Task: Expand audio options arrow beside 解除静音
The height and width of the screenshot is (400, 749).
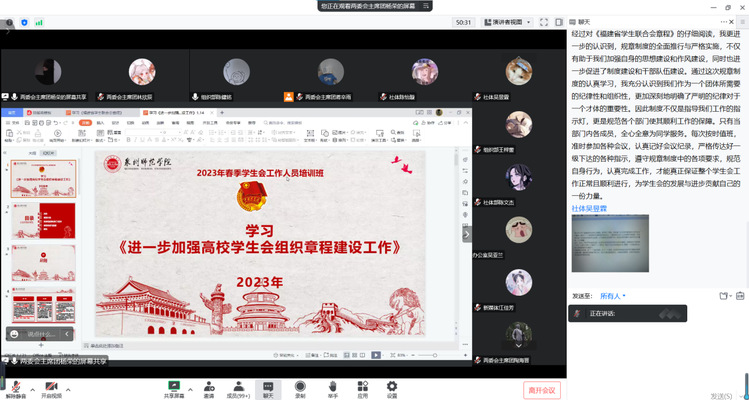Action: (31, 384)
